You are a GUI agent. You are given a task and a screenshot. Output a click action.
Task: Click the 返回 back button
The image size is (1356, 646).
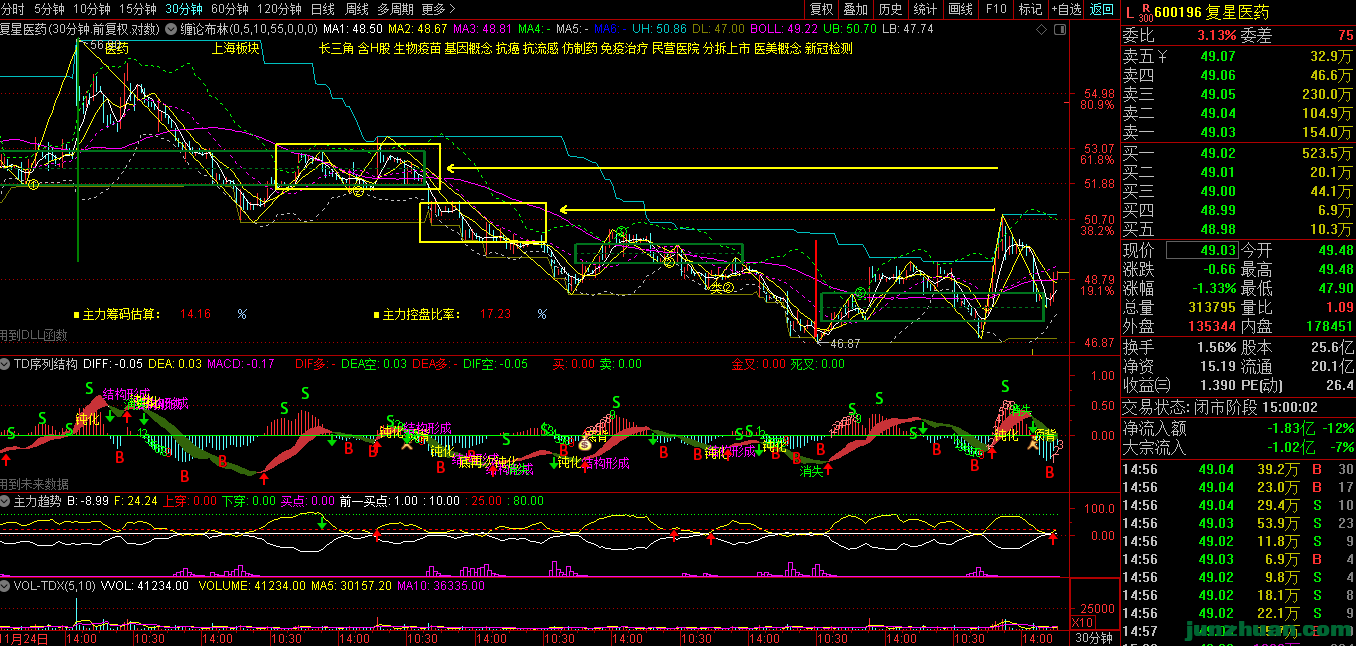[x=1102, y=9]
